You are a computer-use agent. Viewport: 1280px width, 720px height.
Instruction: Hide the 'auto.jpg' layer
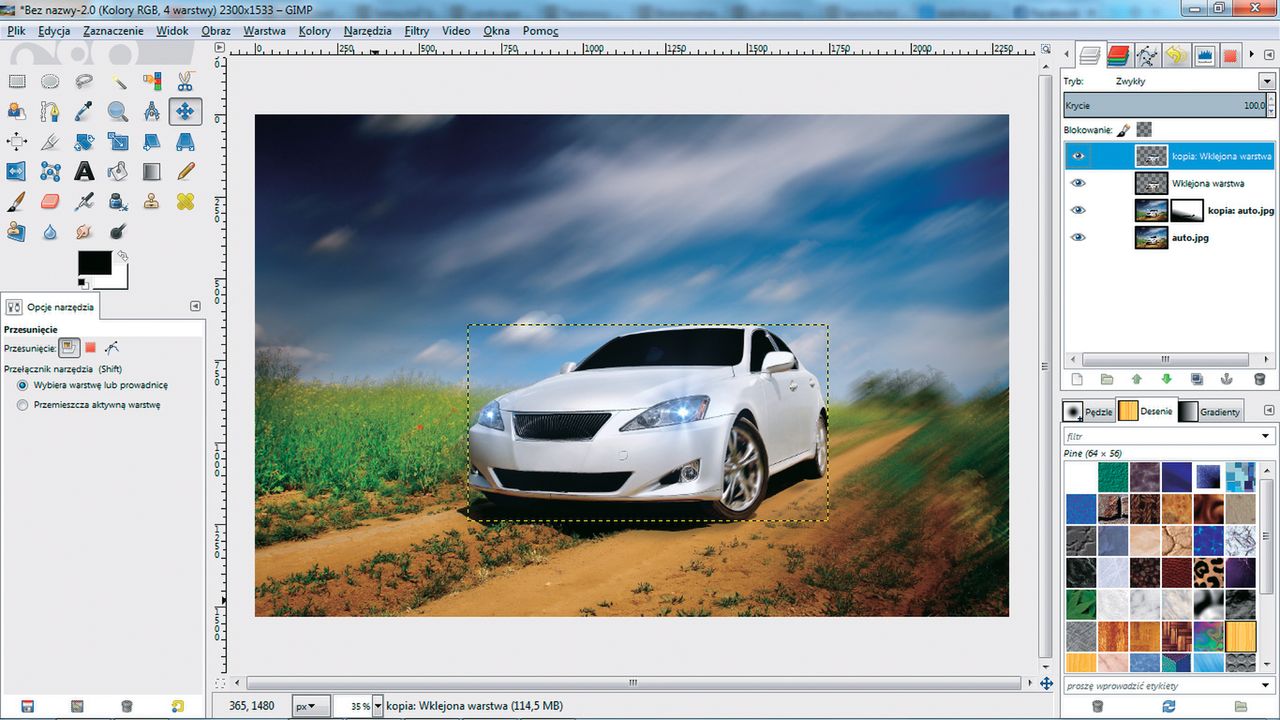1078,237
